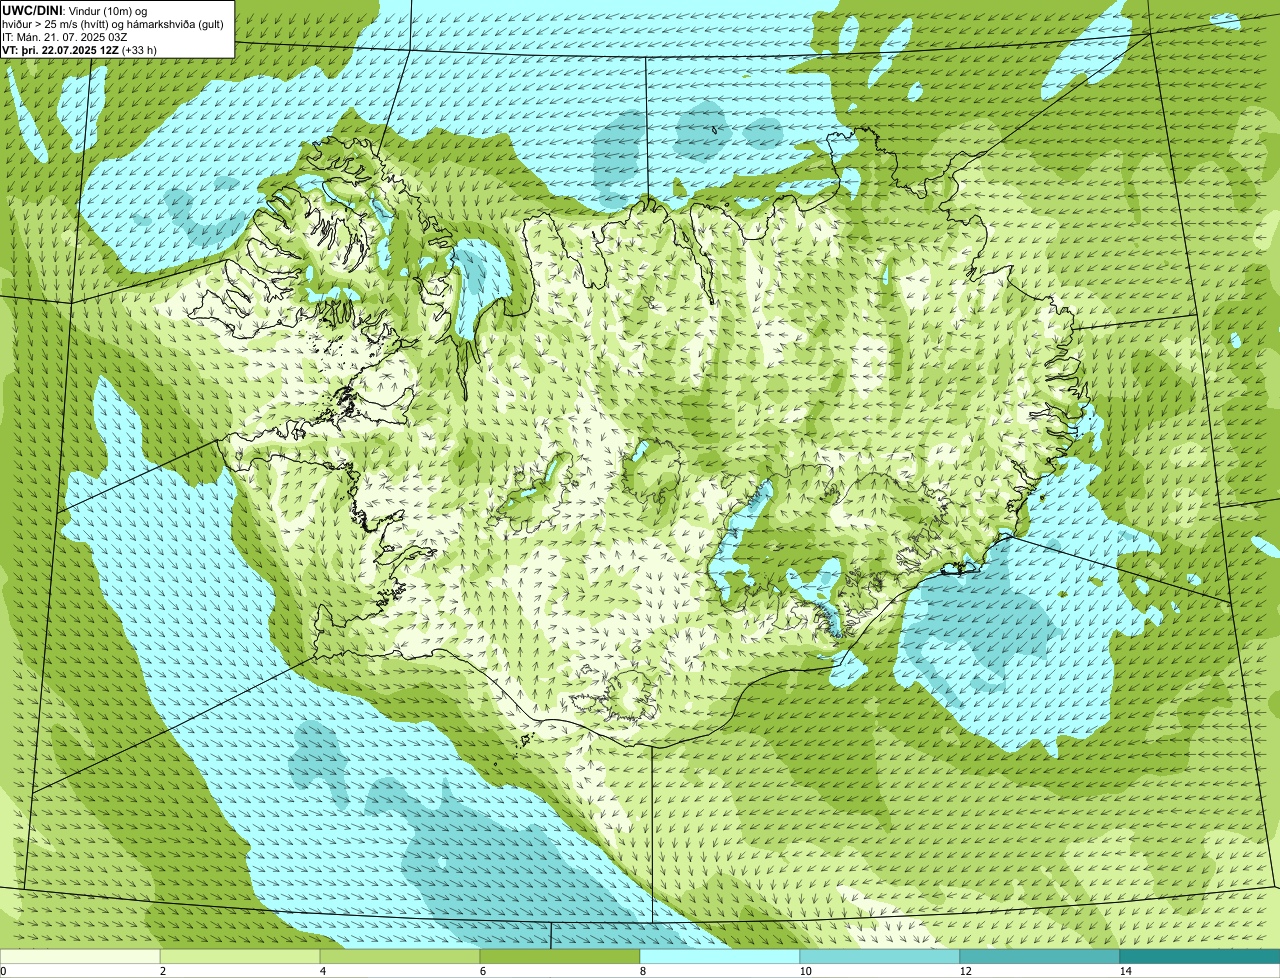Click the dark teal legend swatch above 14 m/s
1280x978 pixels.
tap(1200, 956)
